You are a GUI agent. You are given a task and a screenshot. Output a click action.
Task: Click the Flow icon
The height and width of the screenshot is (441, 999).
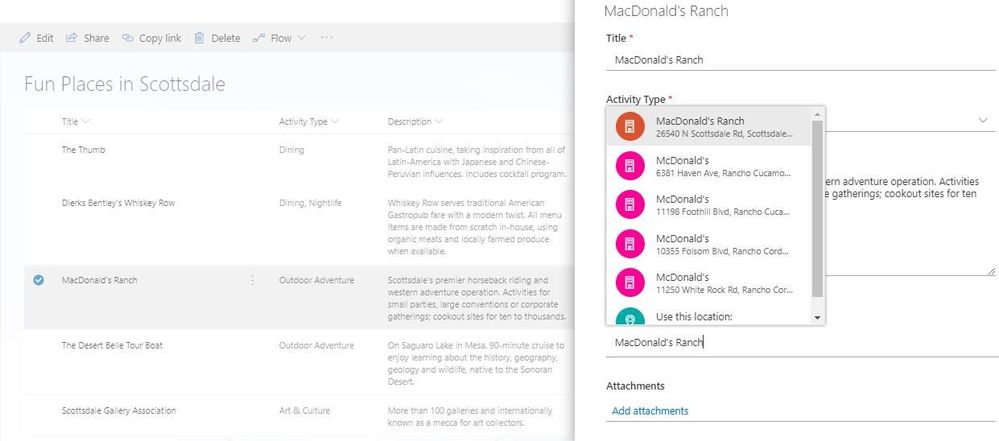(x=259, y=38)
